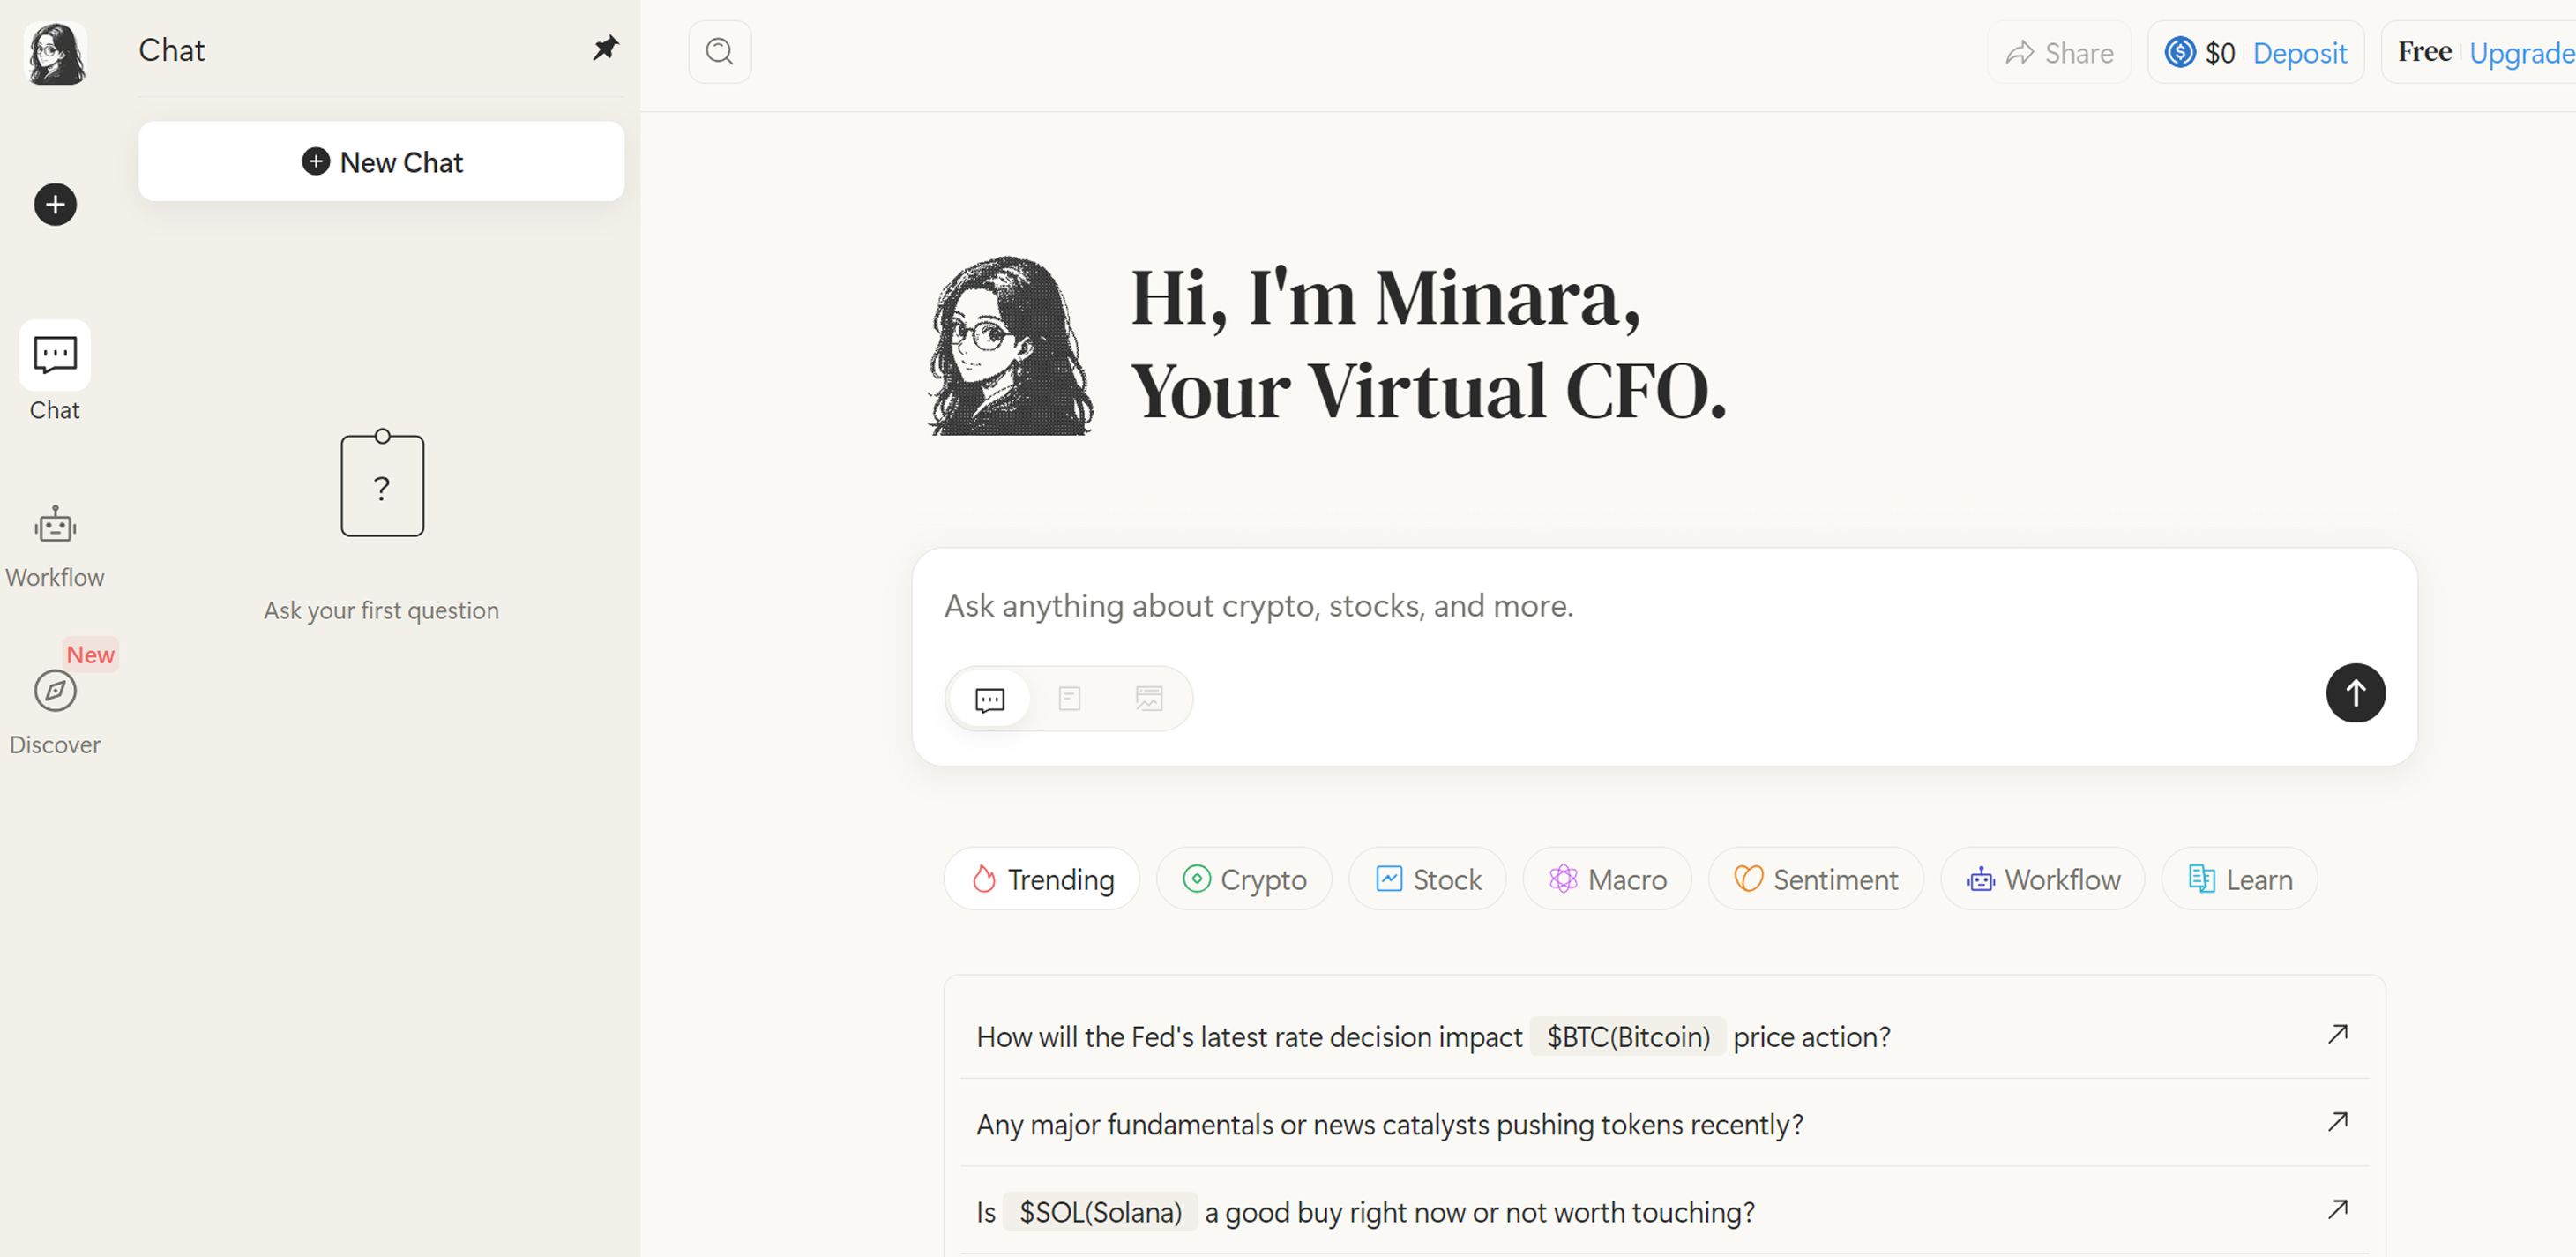Click the Chat speech-bubble icon in the sidebar
The height and width of the screenshot is (1257, 2576).
coord(55,355)
